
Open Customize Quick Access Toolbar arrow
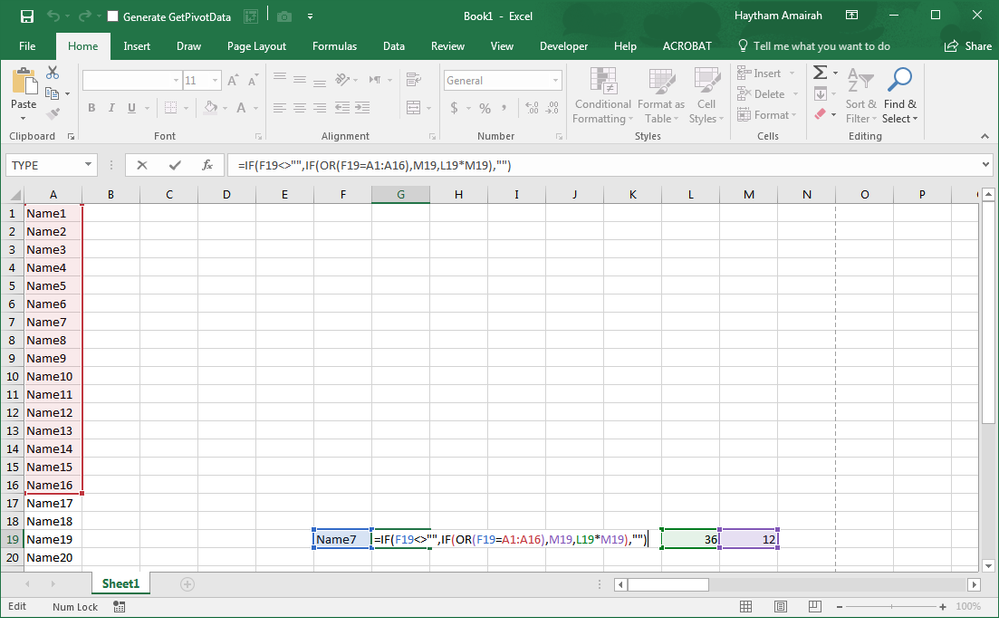310,17
